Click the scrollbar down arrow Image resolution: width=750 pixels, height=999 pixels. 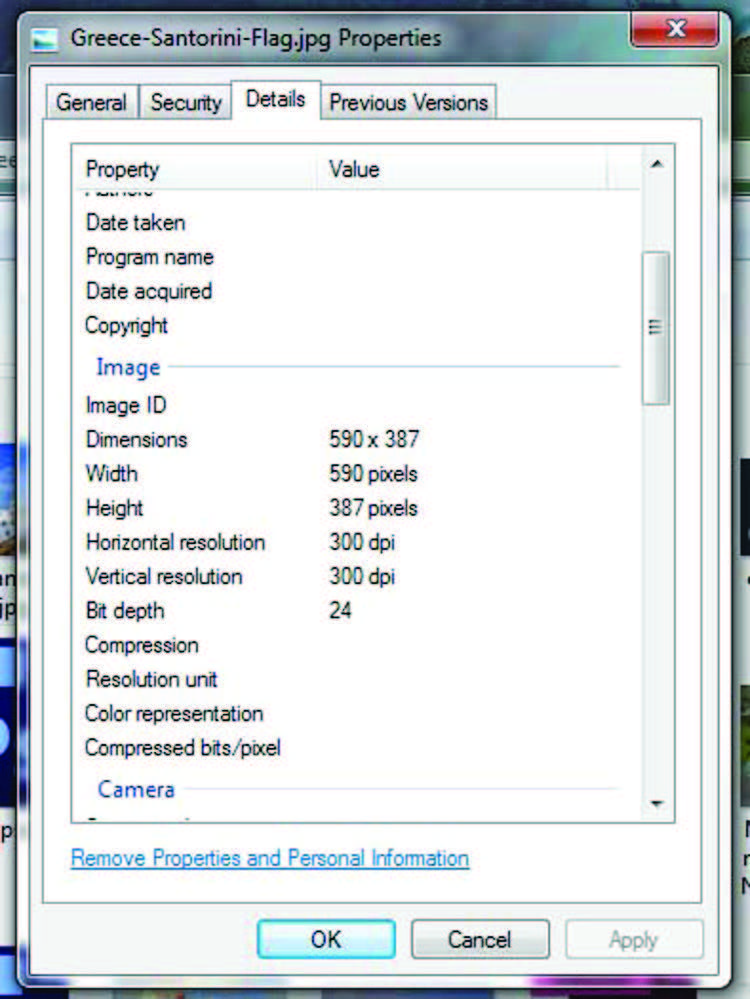656,803
